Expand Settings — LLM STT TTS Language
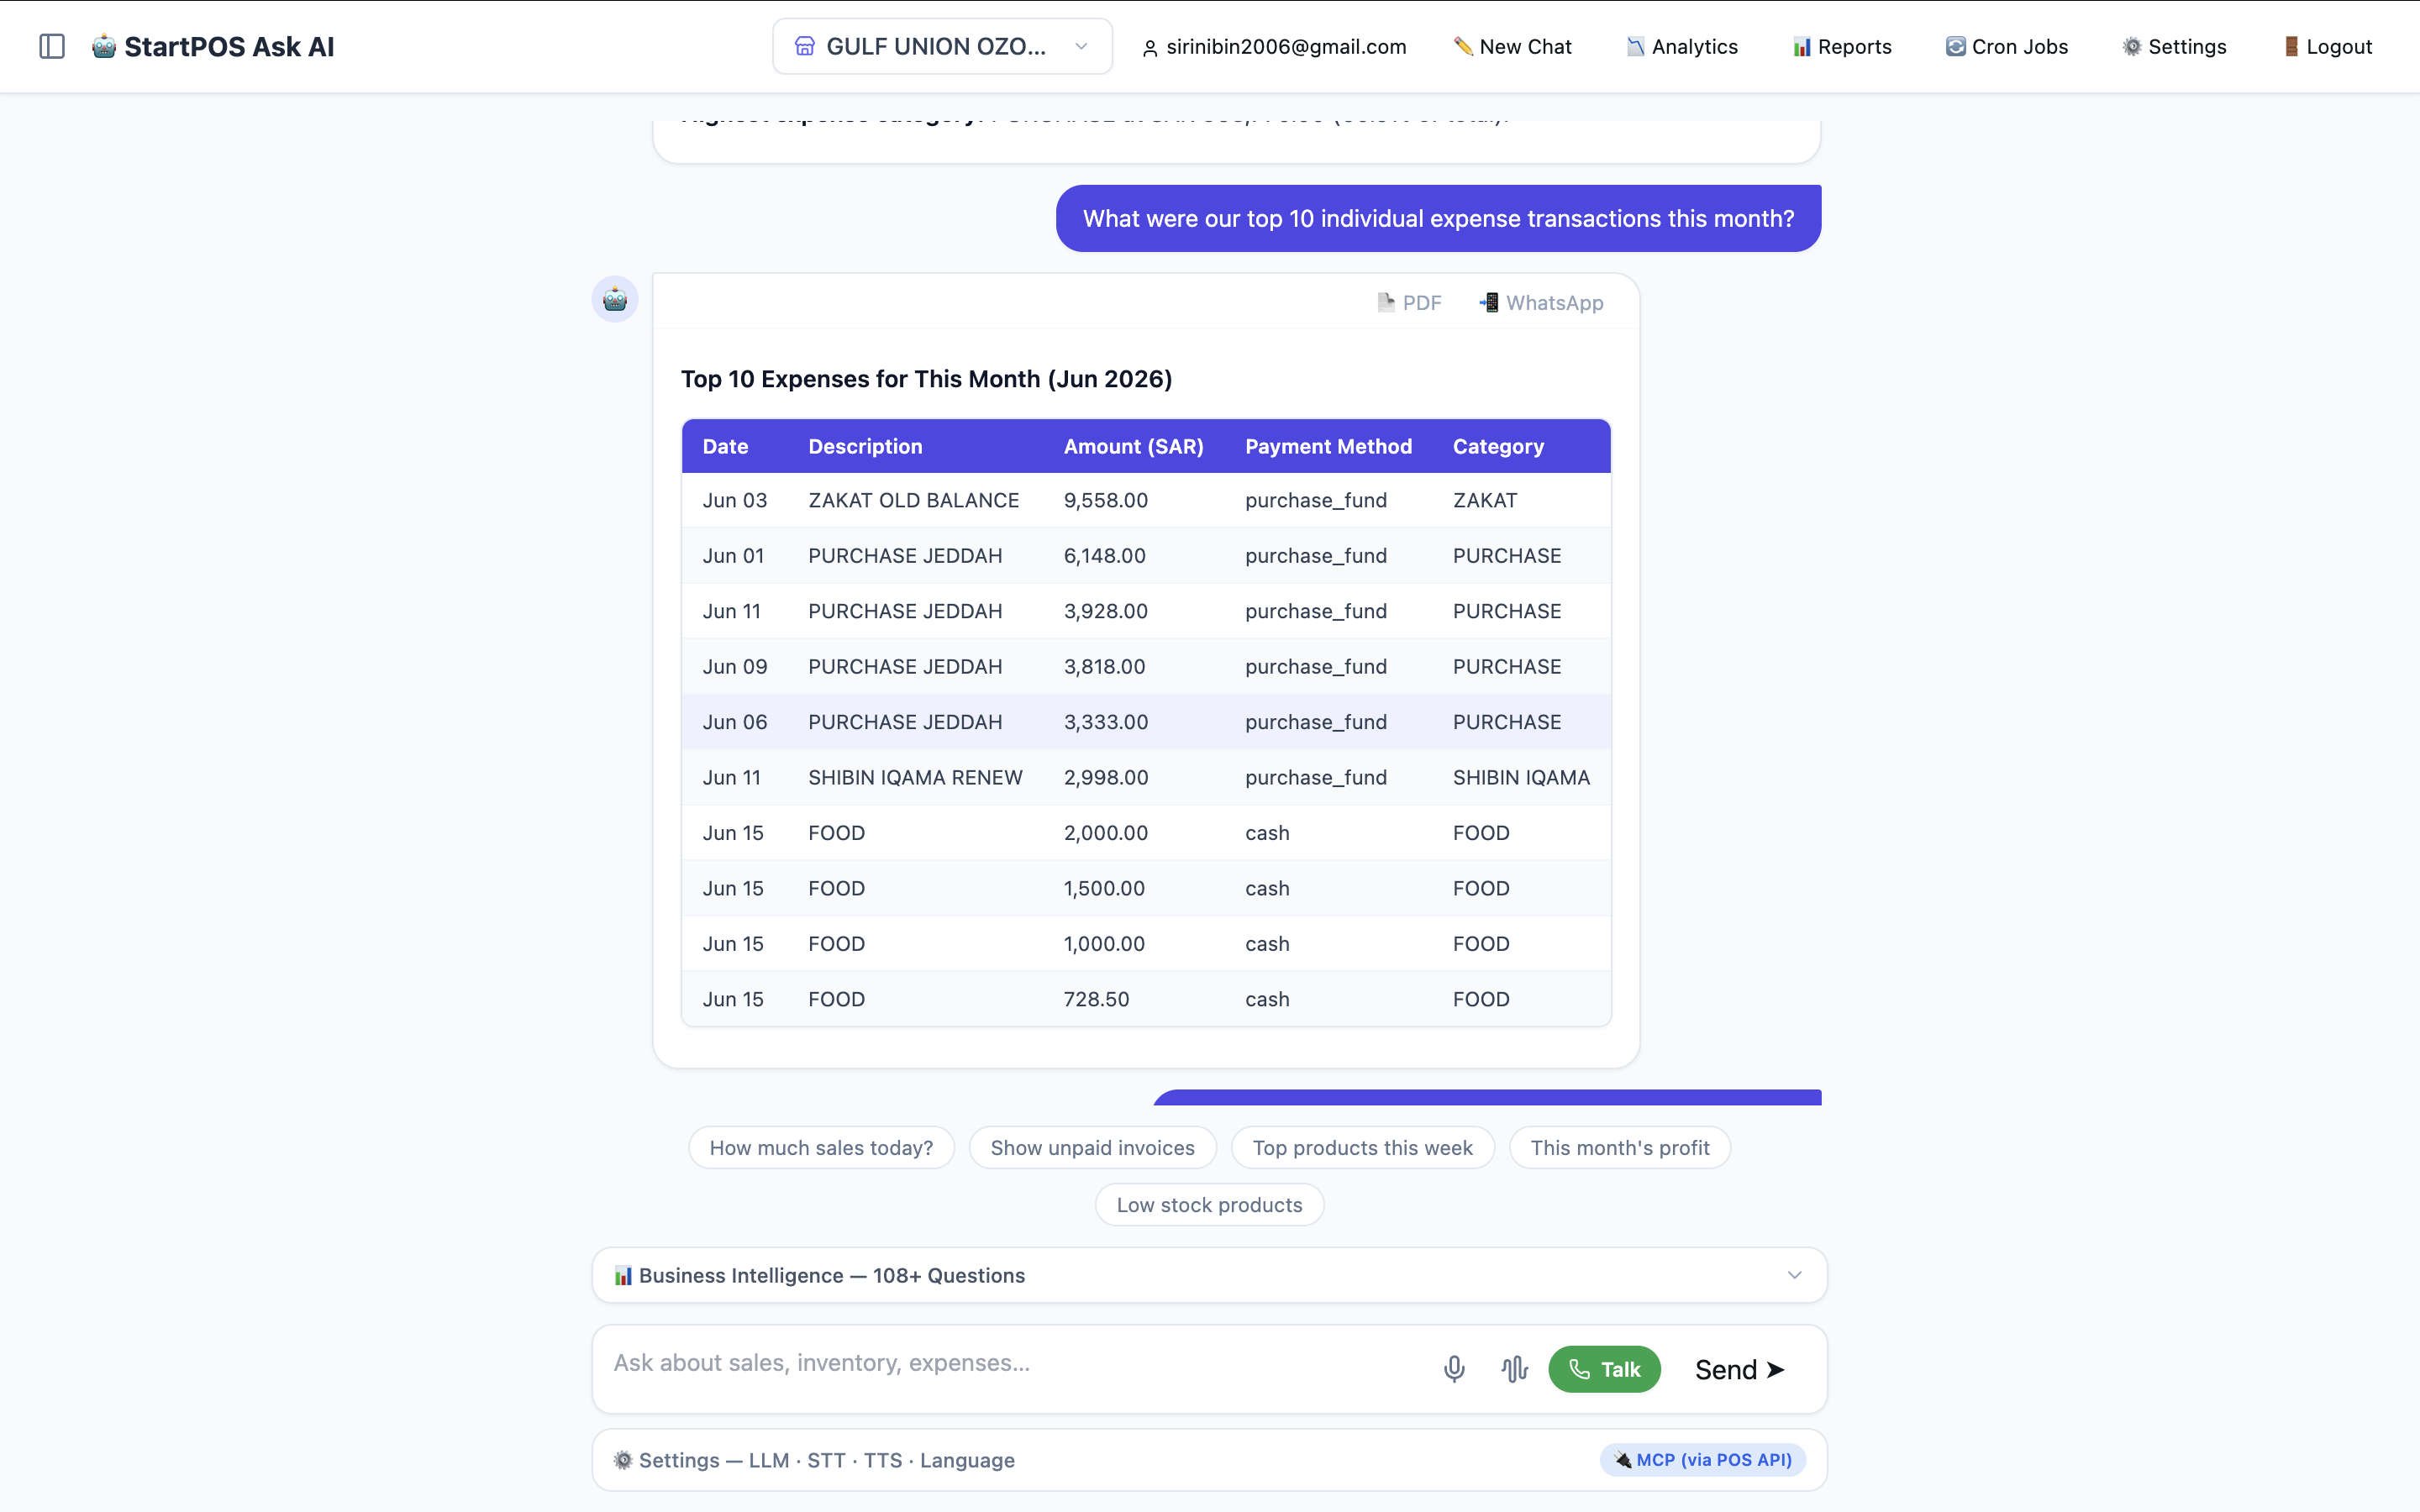2420x1512 pixels. [x=1209, y=1460]
